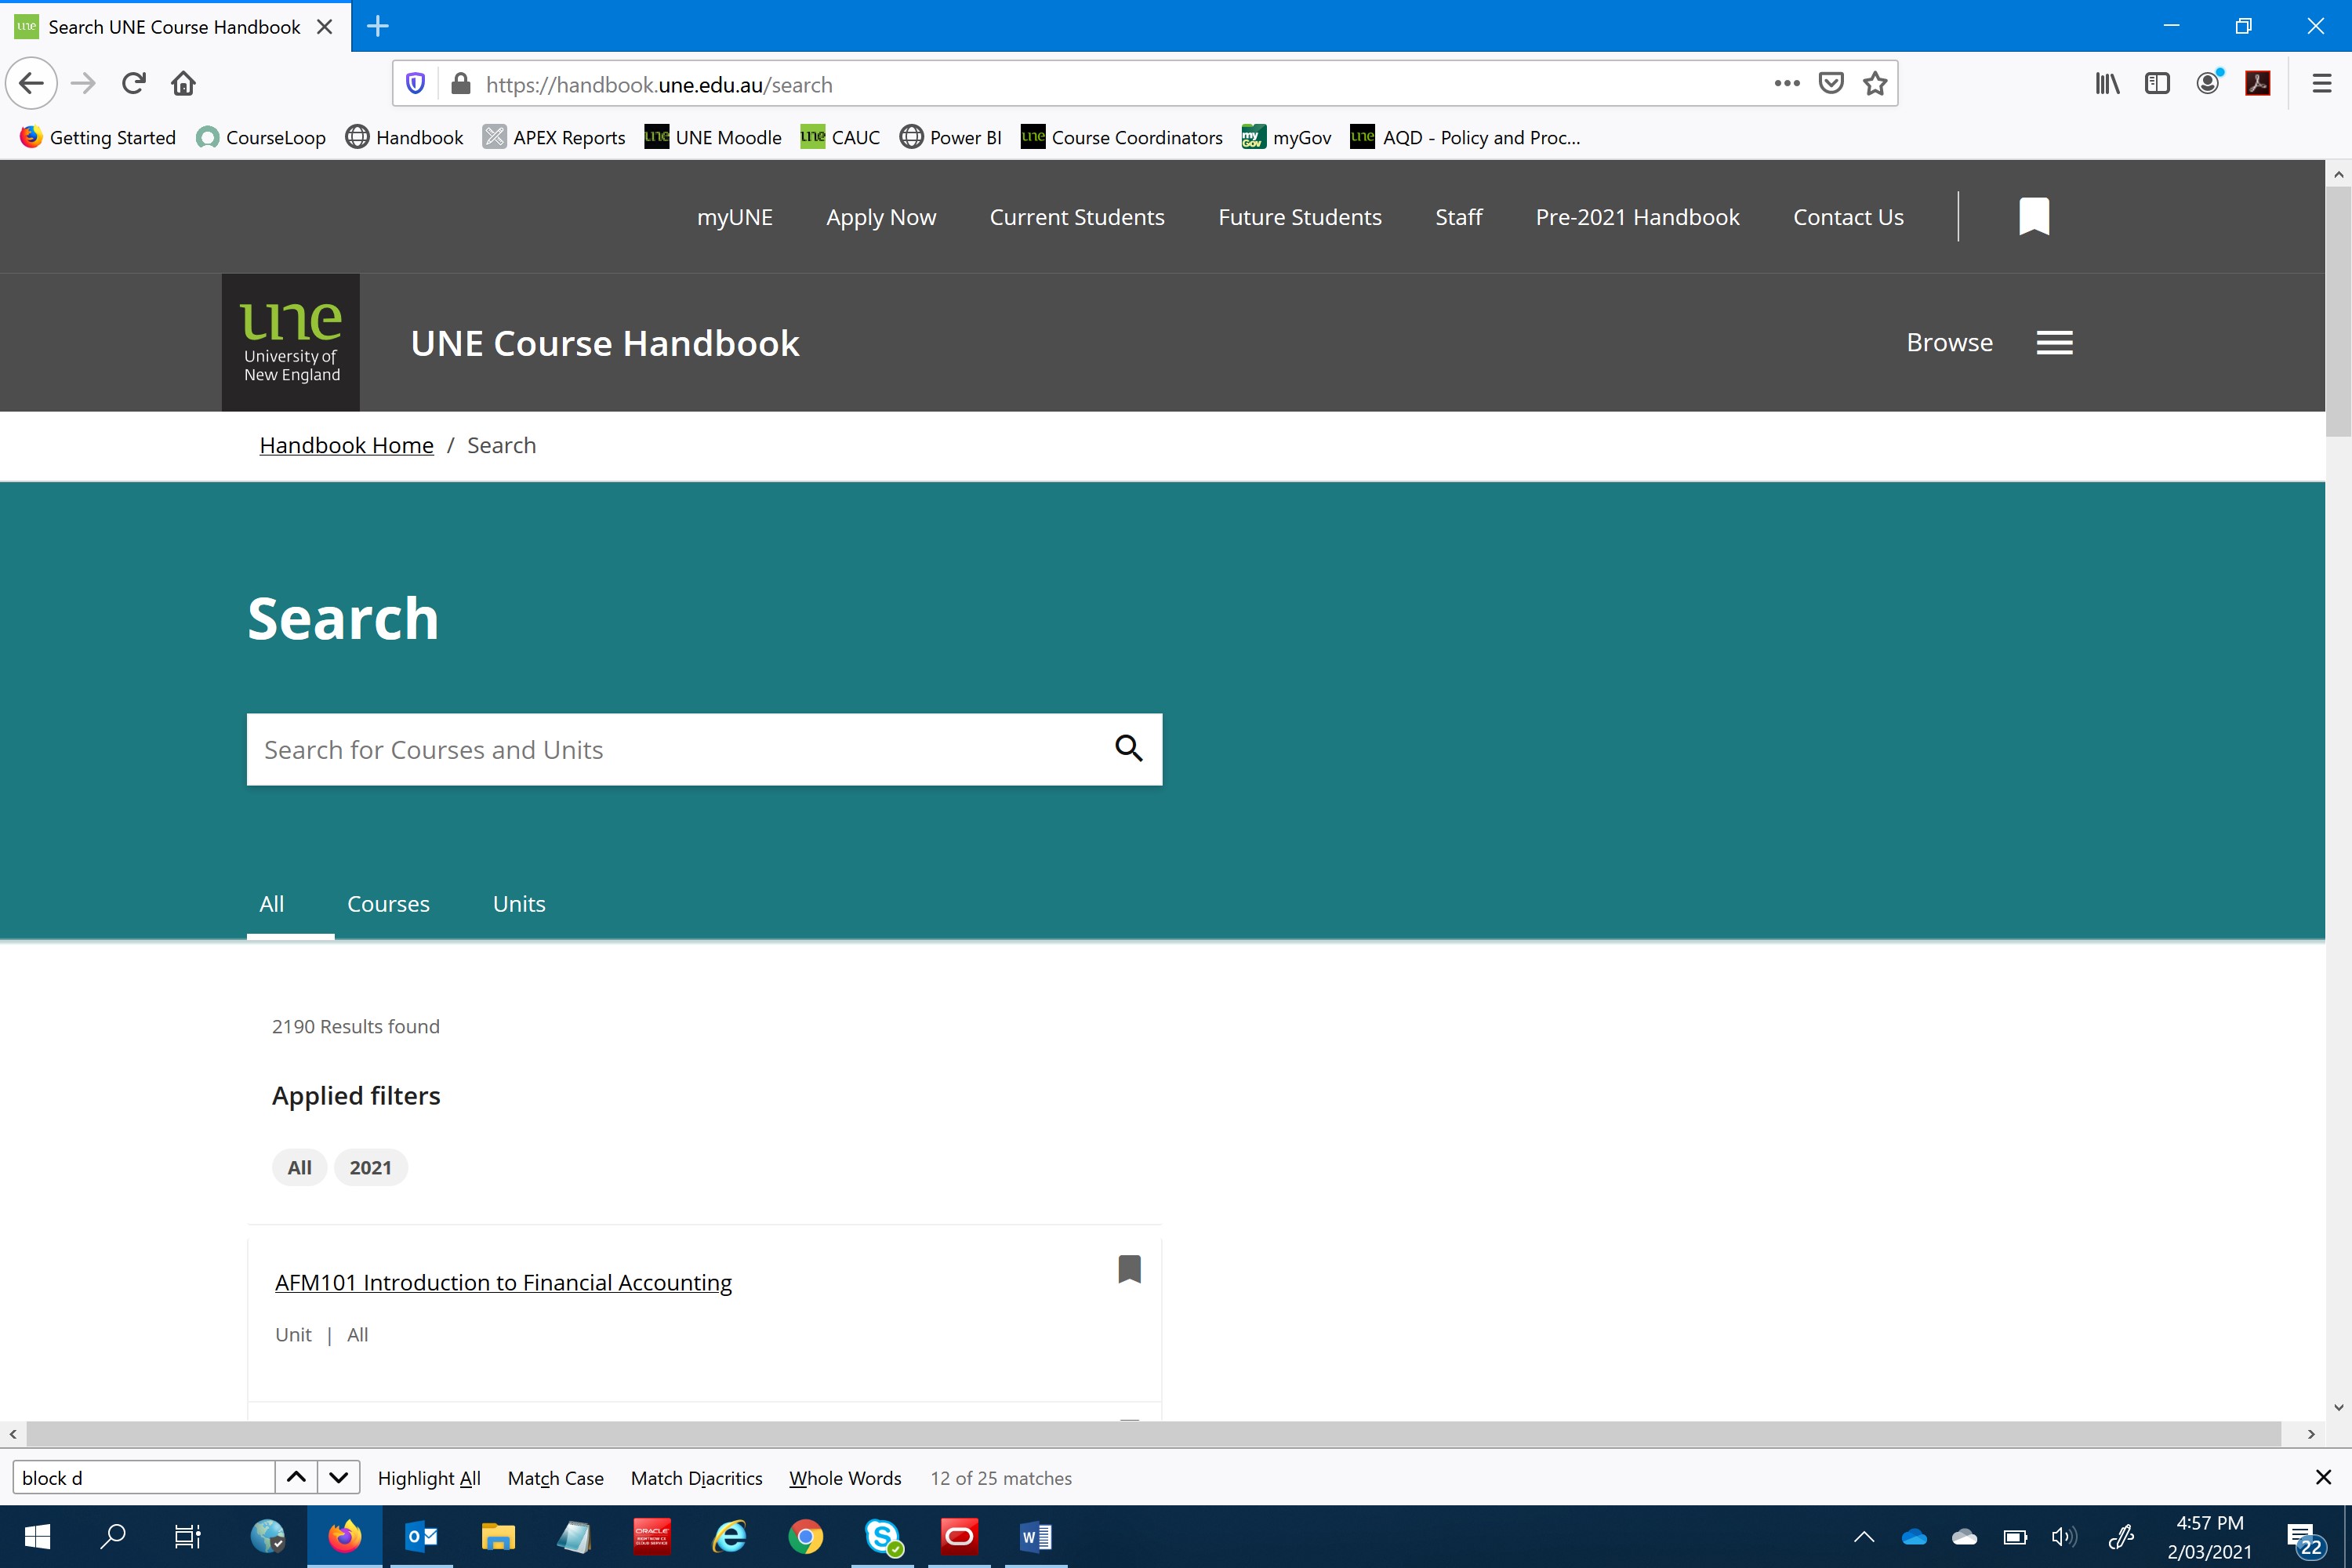Click the browser Back arrow button
This screenshot has height=1568, width=2352.
(x=31, y=84)
